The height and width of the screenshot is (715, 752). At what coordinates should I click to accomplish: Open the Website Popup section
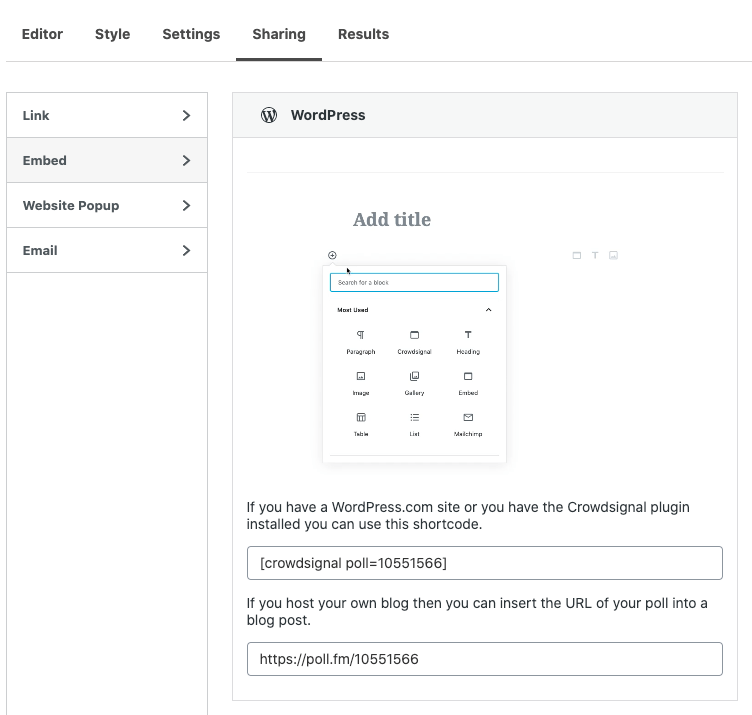pyautogui.click(x=107, y=205)
